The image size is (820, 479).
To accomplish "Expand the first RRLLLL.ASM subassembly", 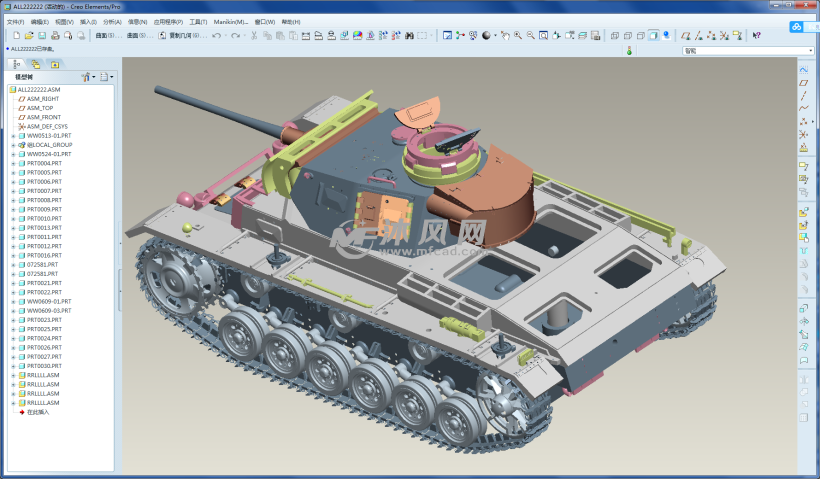I will 13,376.
